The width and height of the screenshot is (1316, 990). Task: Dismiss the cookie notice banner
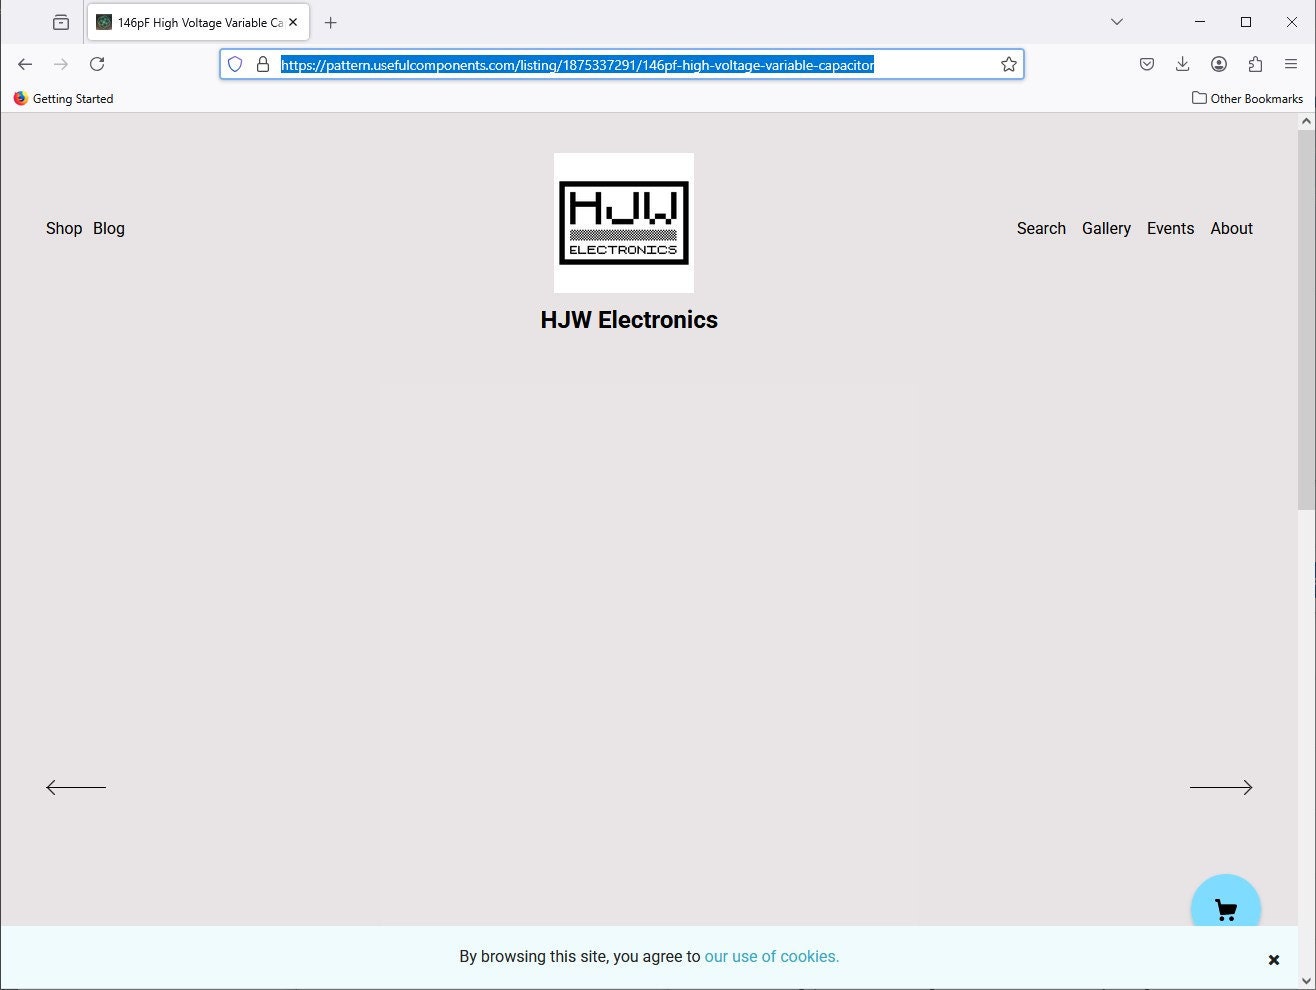1274,960
